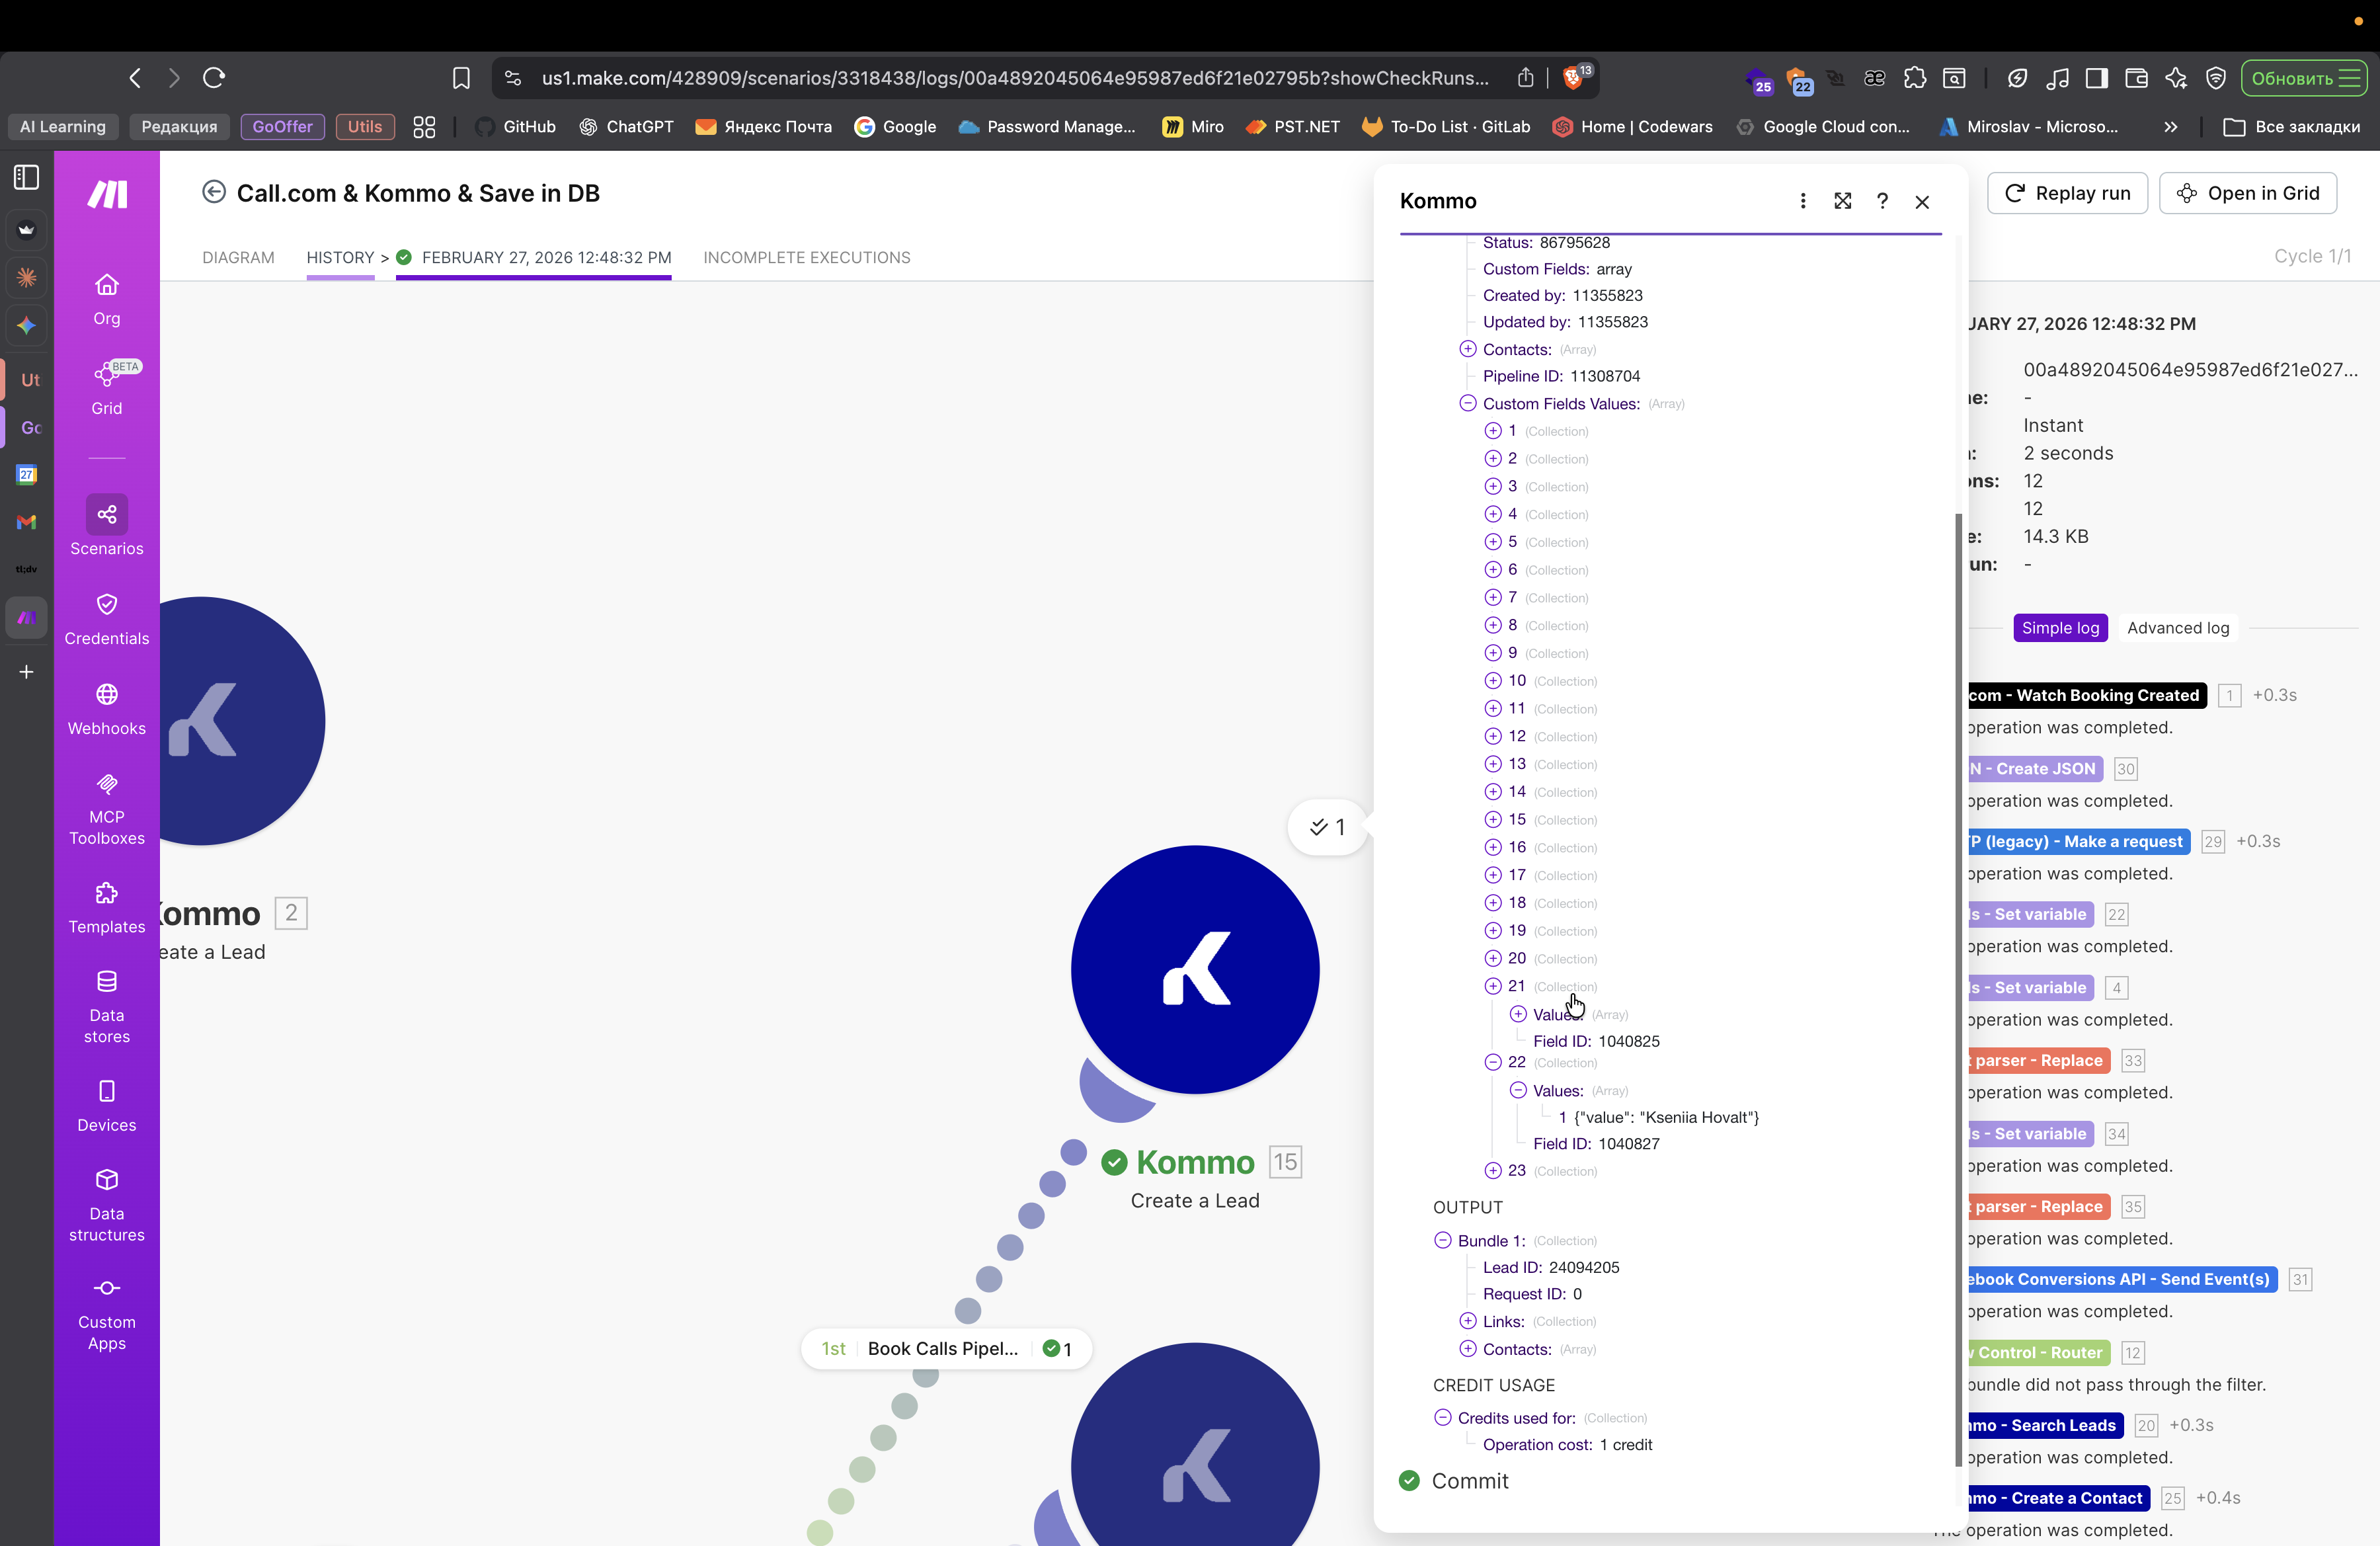This screenshot has height=1546, width=2380.
Task: Open INCOMPLETE EXECUTIONS tab
Action: 806,257
